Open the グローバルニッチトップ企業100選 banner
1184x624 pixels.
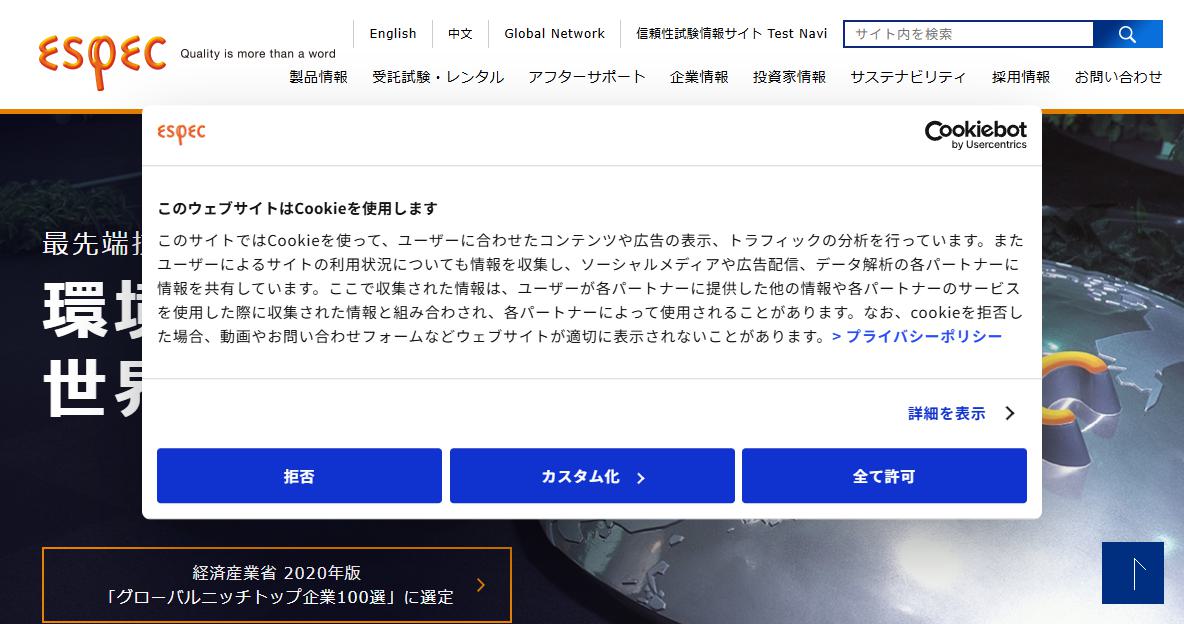(277, 585)
